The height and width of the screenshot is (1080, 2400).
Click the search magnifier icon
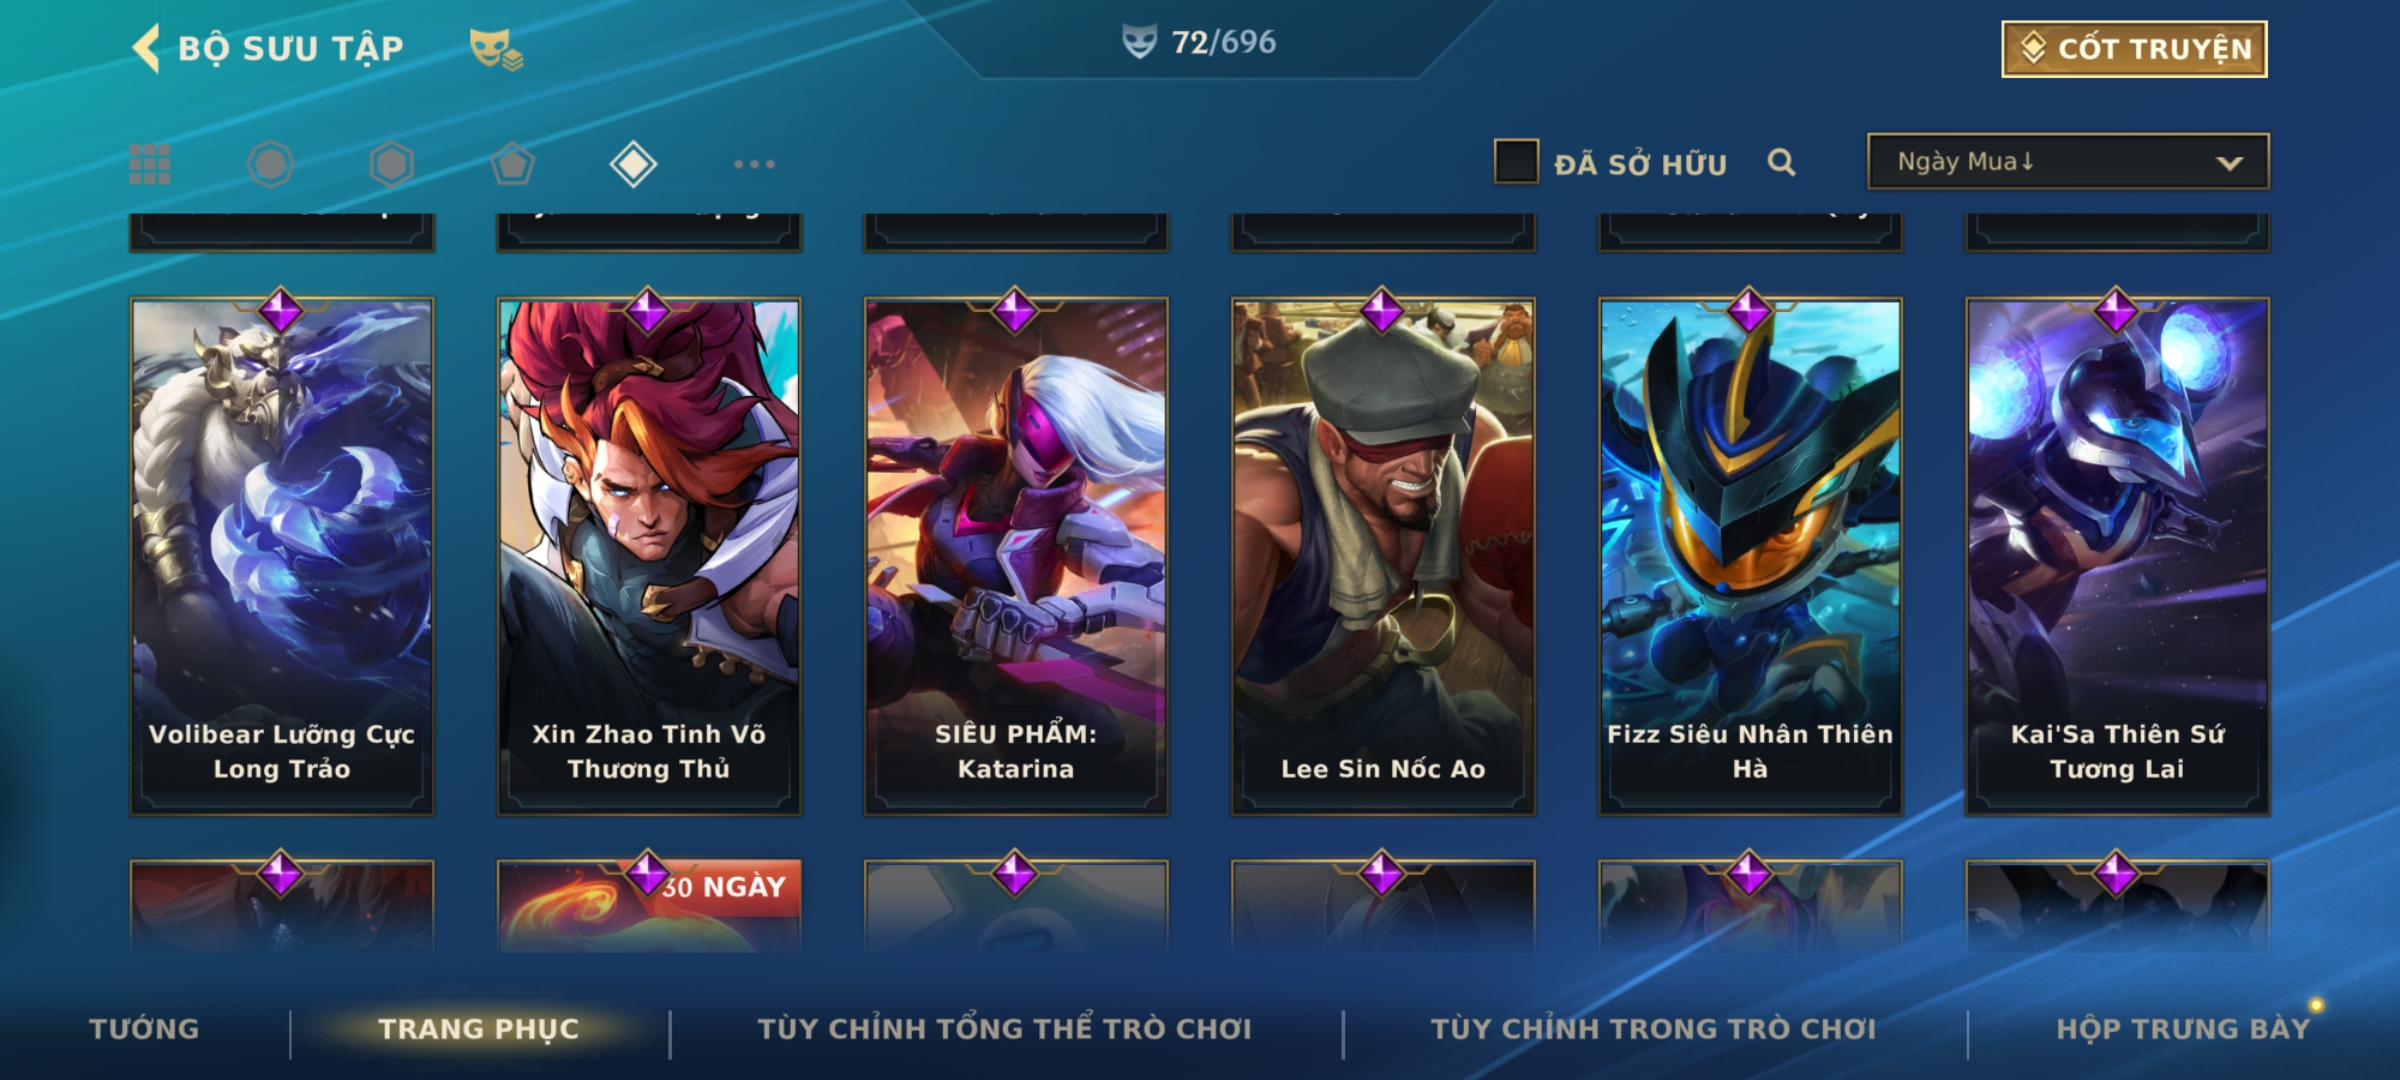coord(1781,162)
